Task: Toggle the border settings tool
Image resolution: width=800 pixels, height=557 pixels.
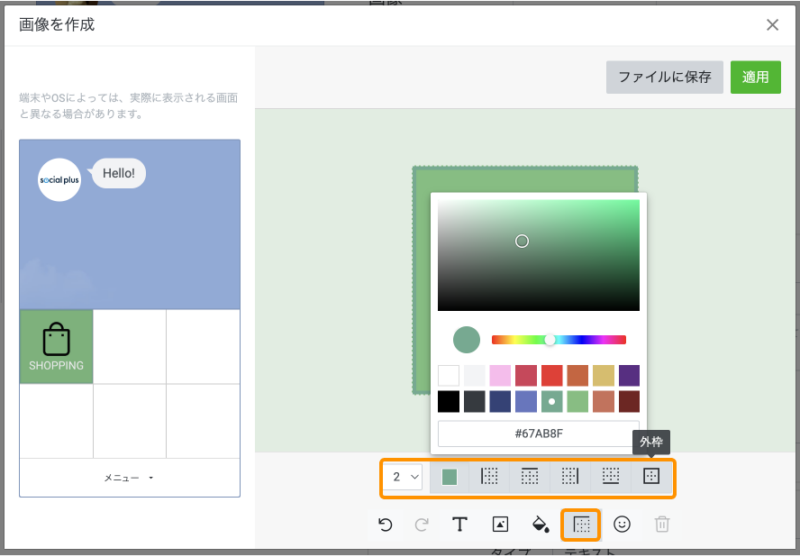Action: click(x=581, y=524)
